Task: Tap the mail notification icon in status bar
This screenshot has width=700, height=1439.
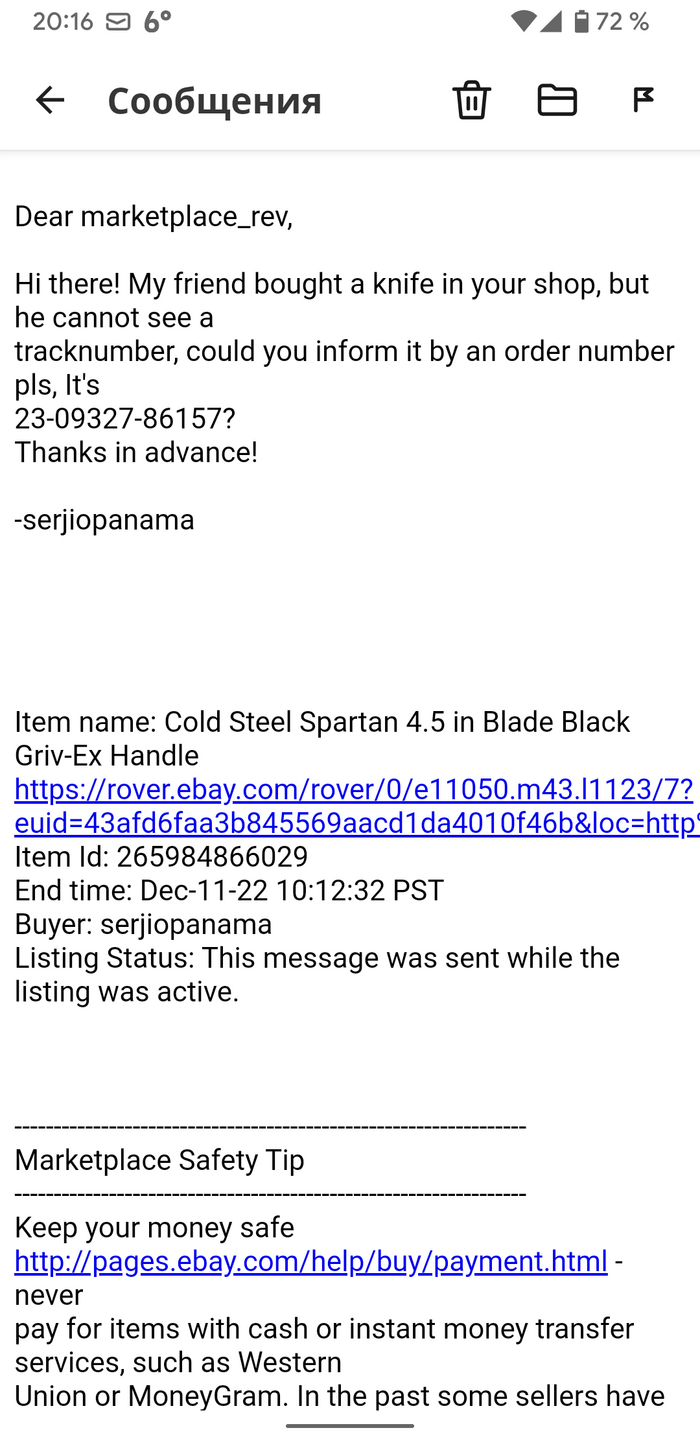Action: pyautogui.click(x=118, y=22)
